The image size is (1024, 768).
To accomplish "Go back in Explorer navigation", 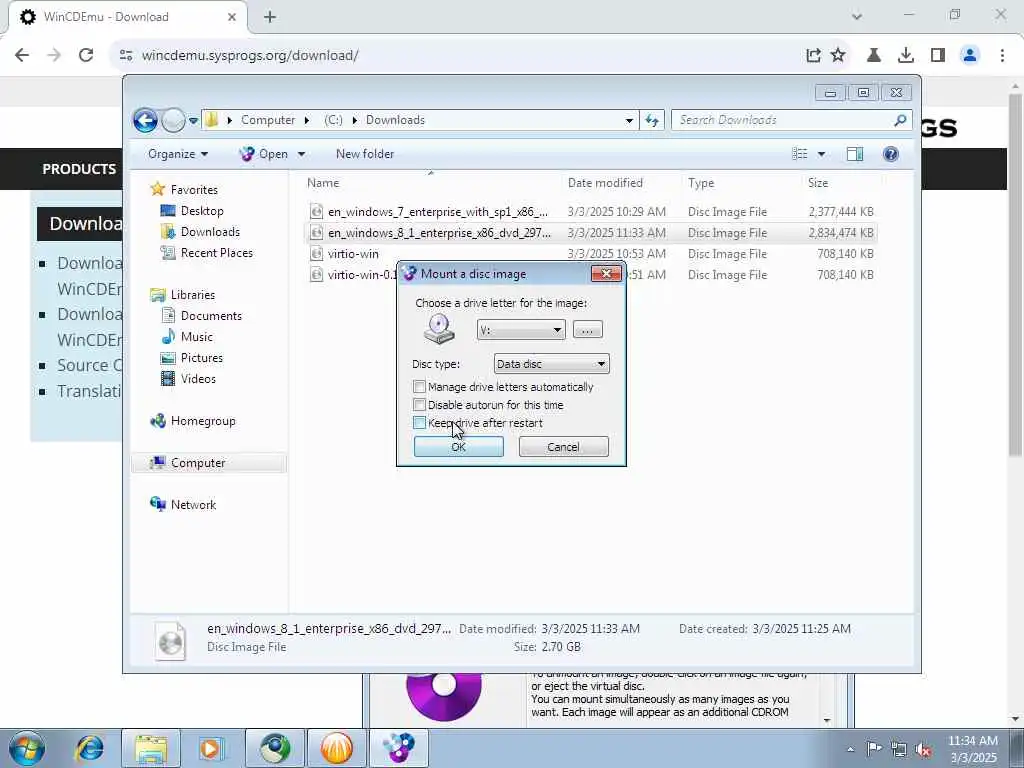I will click(146, 120).
